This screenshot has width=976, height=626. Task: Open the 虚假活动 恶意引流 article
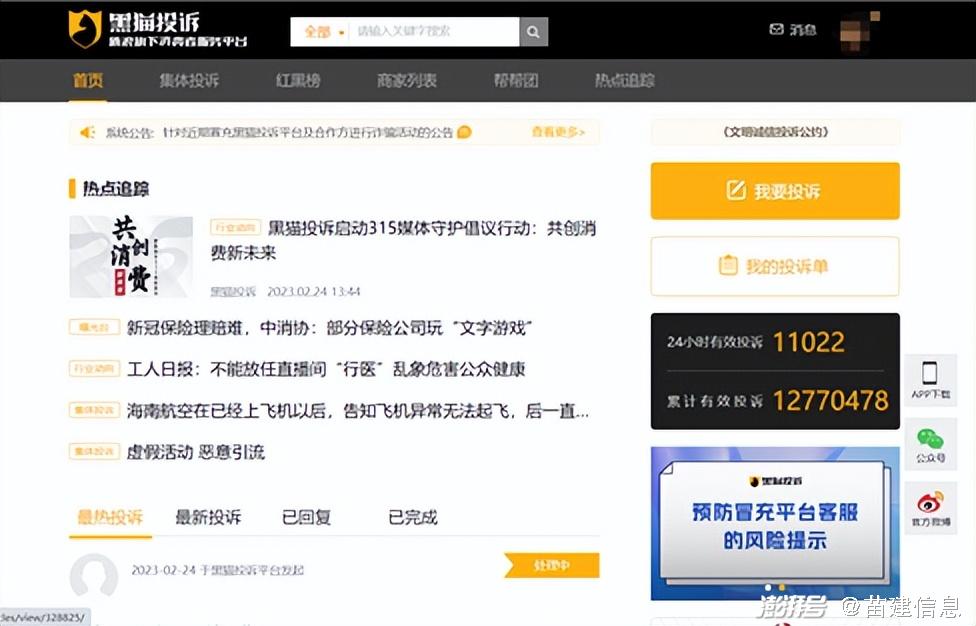tap(196, 452)
